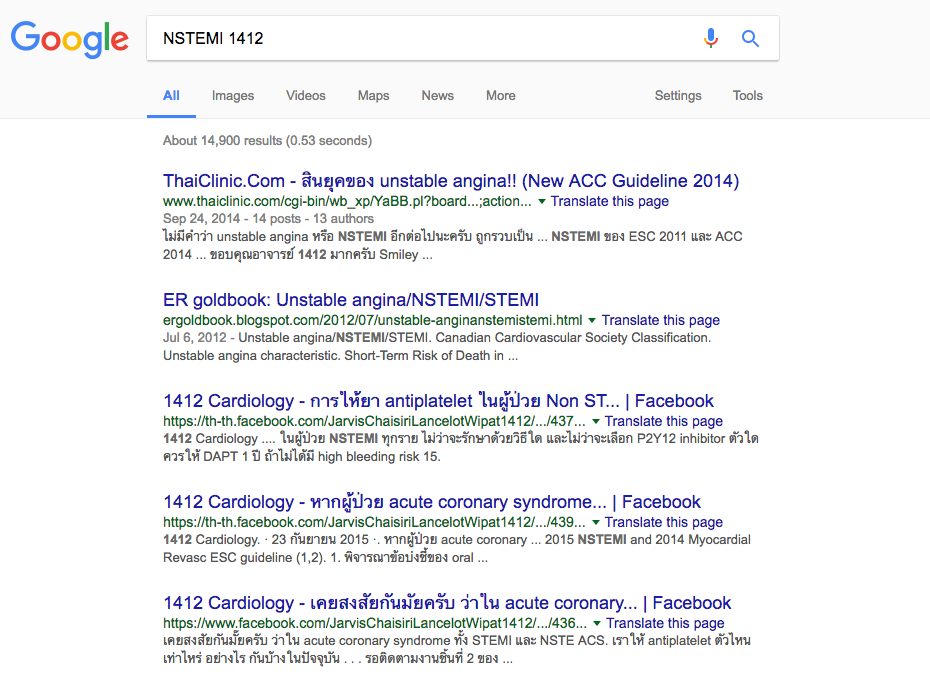This screenshot has height=676, width=930.
Task: Open the Settings menu
Action: pos(678,95)
